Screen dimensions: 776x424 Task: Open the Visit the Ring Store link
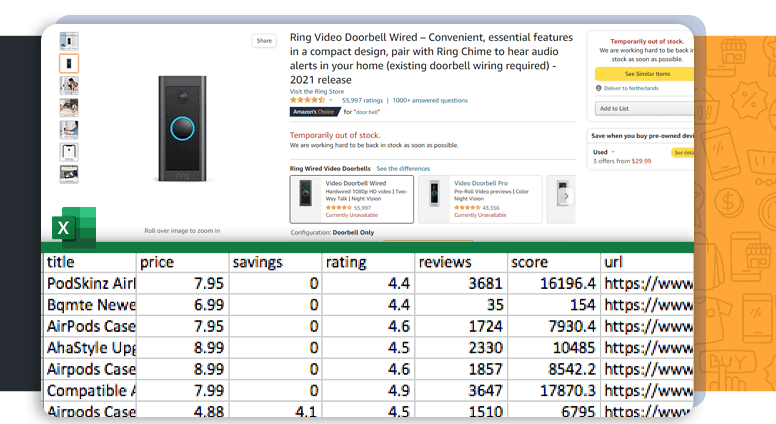(317, 92)
